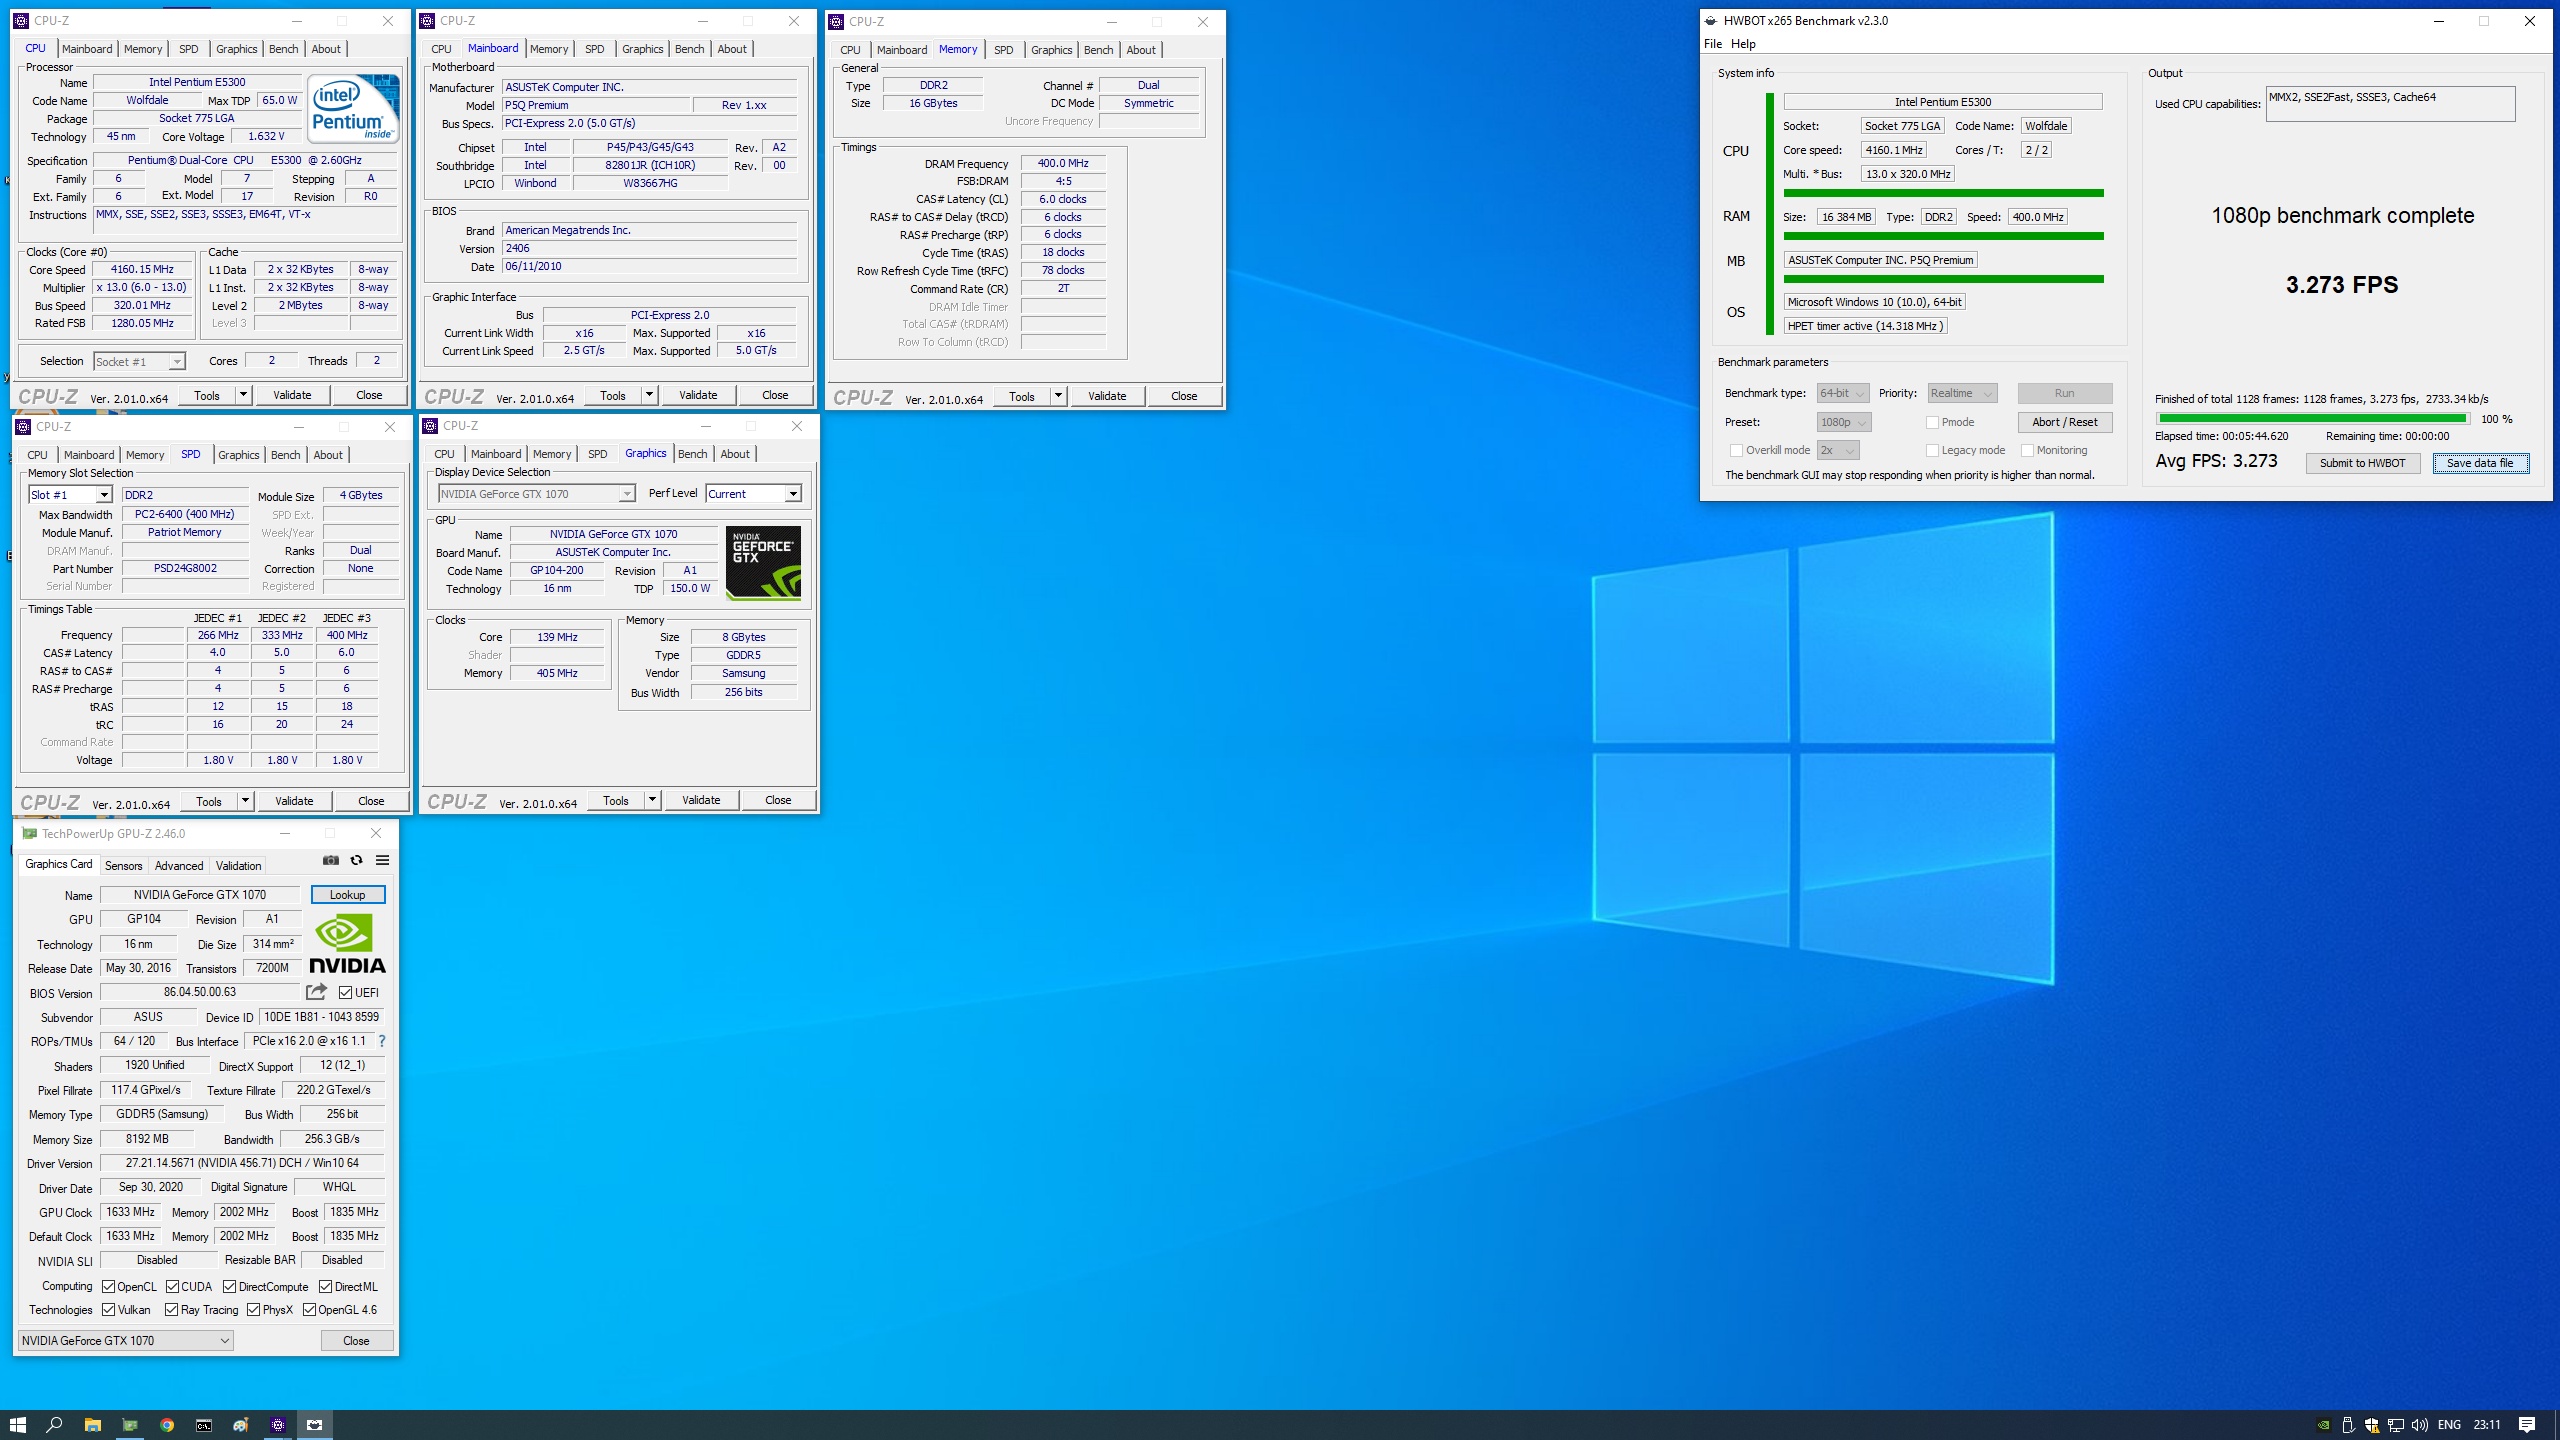Open the Socket #1 selection dropdown
The image size is (2560, 1440).
coord(139,361)
